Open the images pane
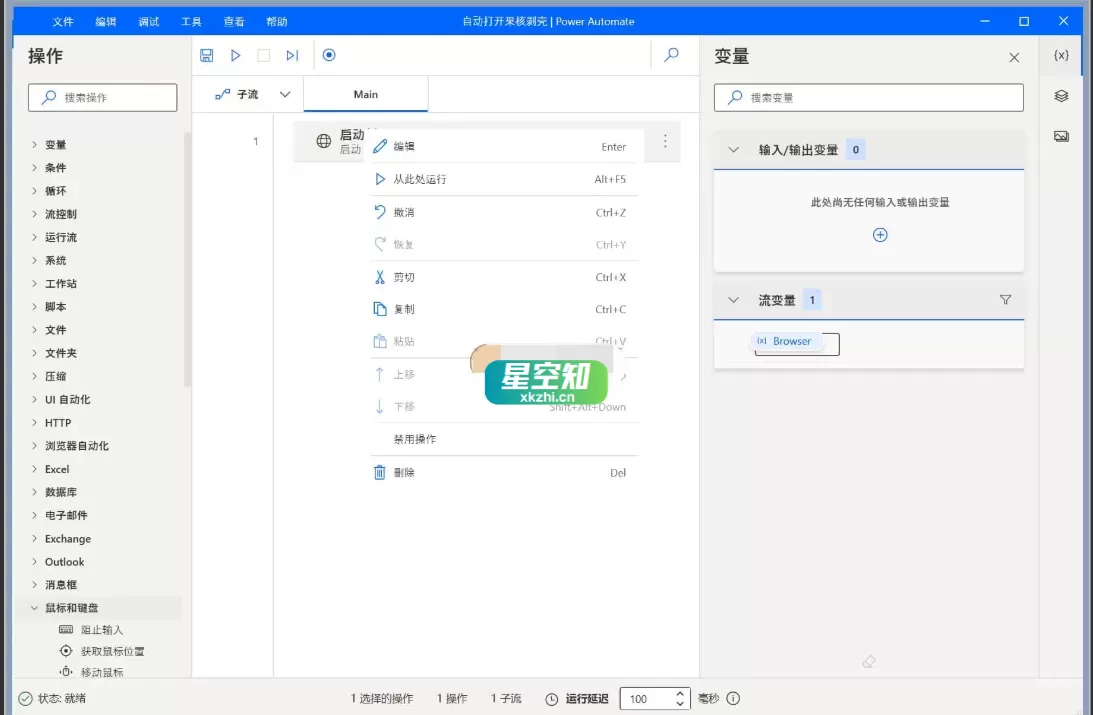The width and height of the screenshot is (1093, 715). (1060, 136)
